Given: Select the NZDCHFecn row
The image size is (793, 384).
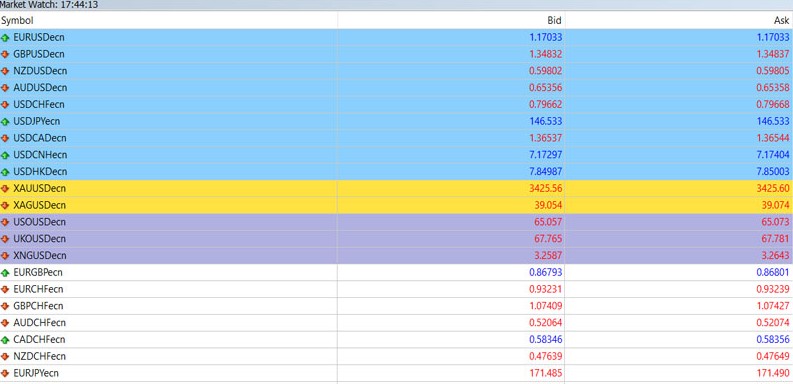Looking at the screenshot, I should (x=396, y=356).
